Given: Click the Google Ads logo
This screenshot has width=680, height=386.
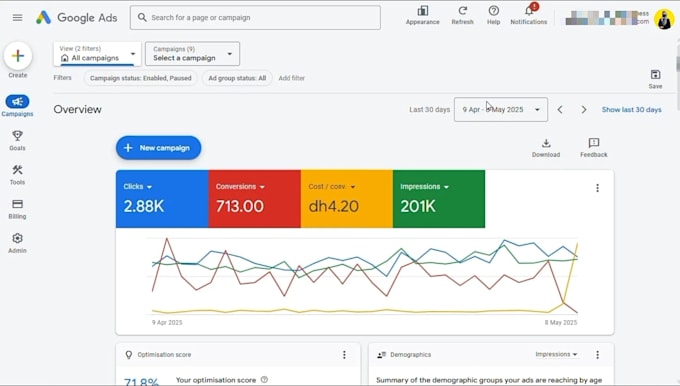Looking at the screenshot, I should pos(76,17).
